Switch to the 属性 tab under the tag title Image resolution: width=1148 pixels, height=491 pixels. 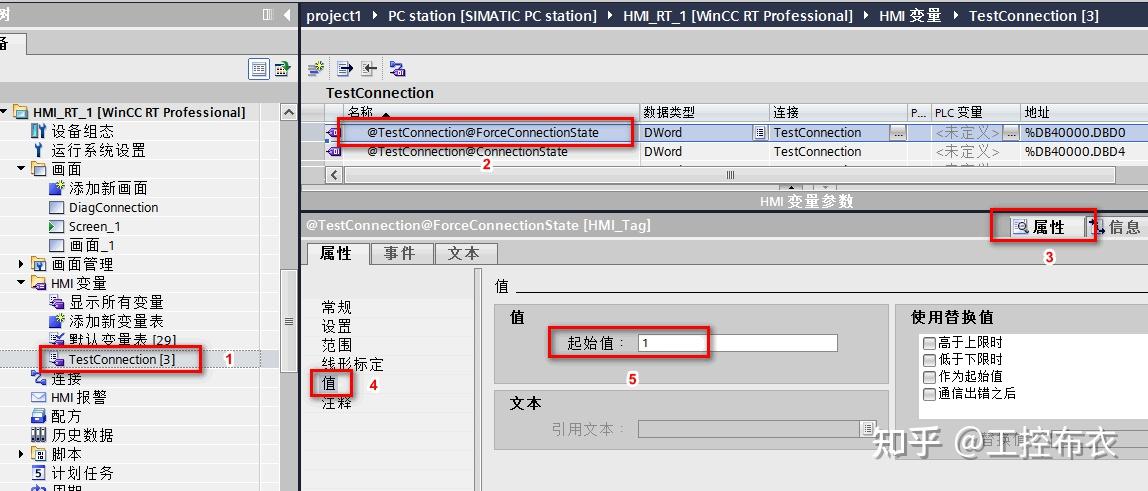pyautogui.click(x=337, y=253)
